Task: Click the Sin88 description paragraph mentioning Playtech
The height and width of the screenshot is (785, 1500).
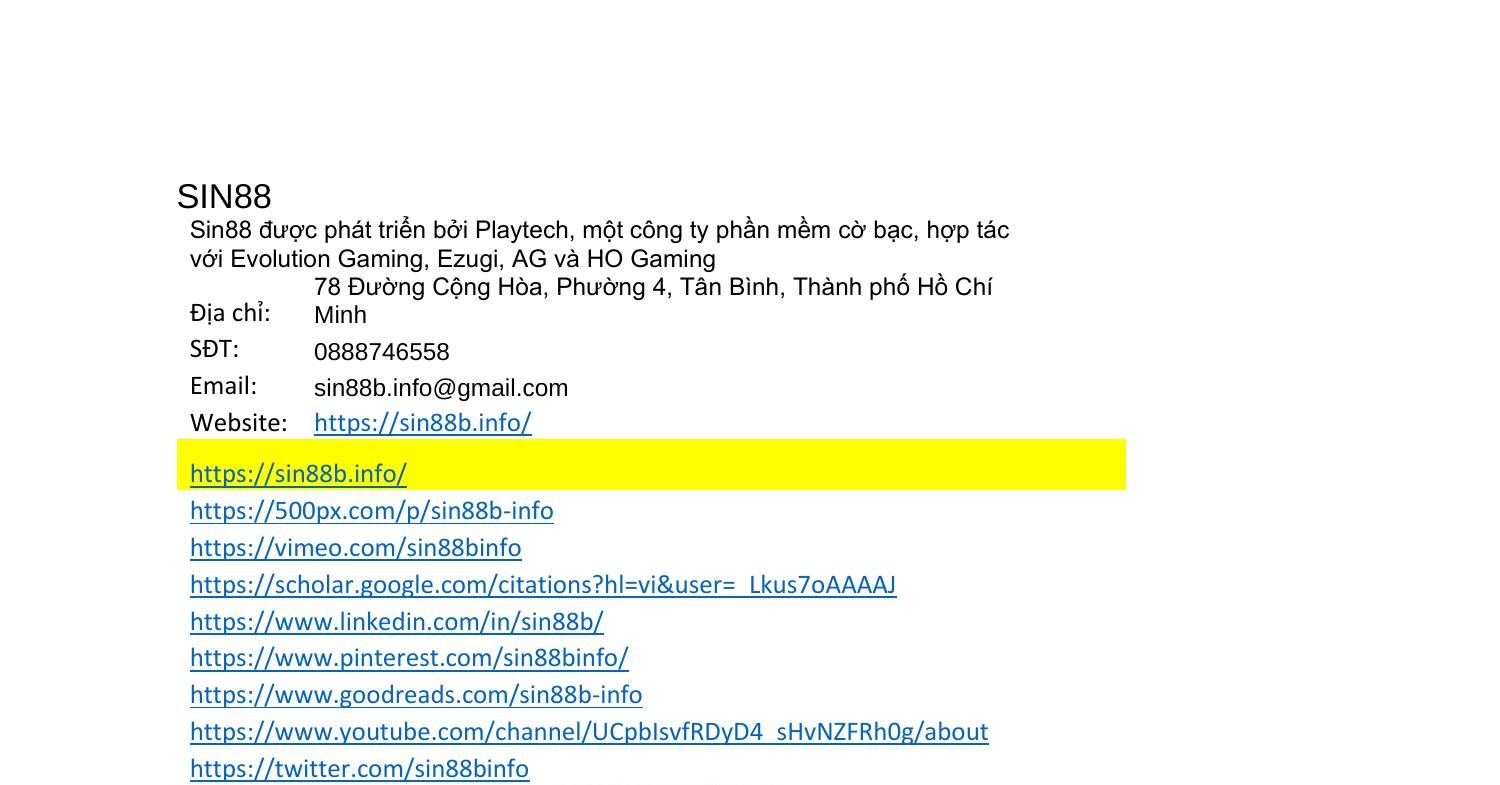Action: (x=598, y=231)
